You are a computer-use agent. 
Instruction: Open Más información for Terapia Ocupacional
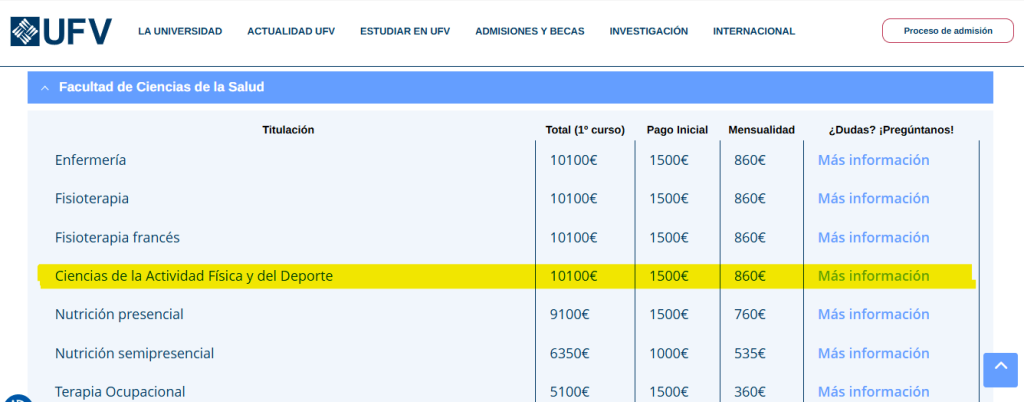click(873, 392)
